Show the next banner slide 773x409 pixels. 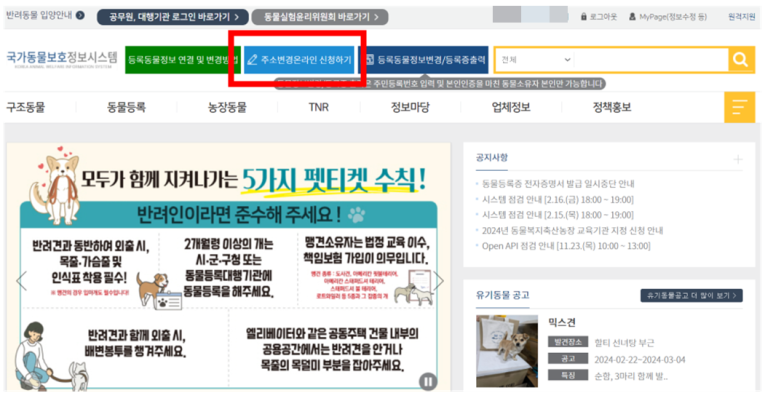click(x=439, y=281)
